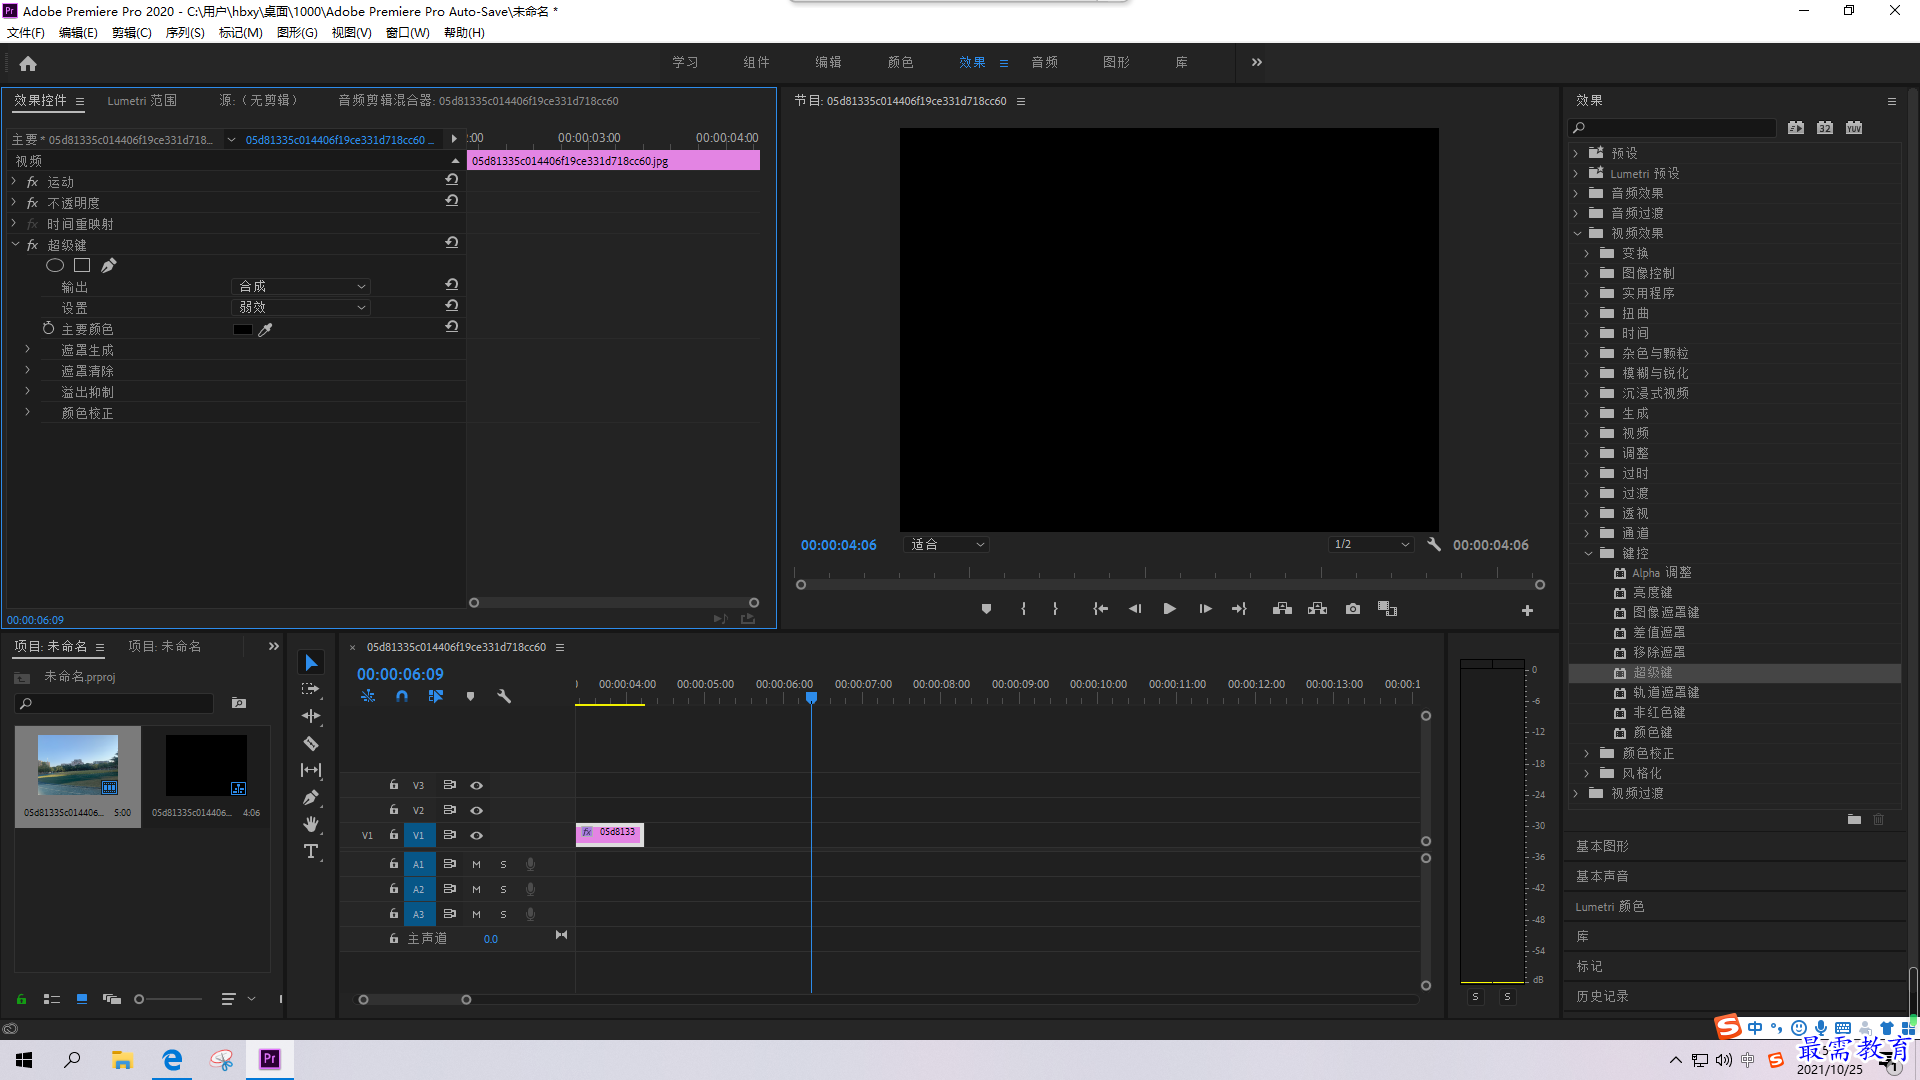Toggle accelerated effects filter icon
The image size is (1920, 1080).
tap(1796, 128)
